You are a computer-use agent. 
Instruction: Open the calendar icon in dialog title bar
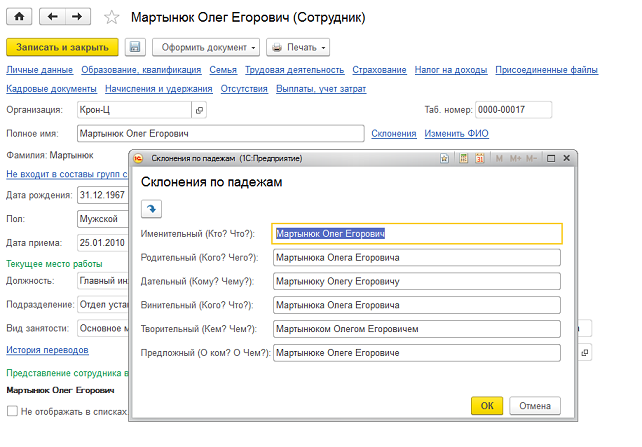(x=479, y=158)
